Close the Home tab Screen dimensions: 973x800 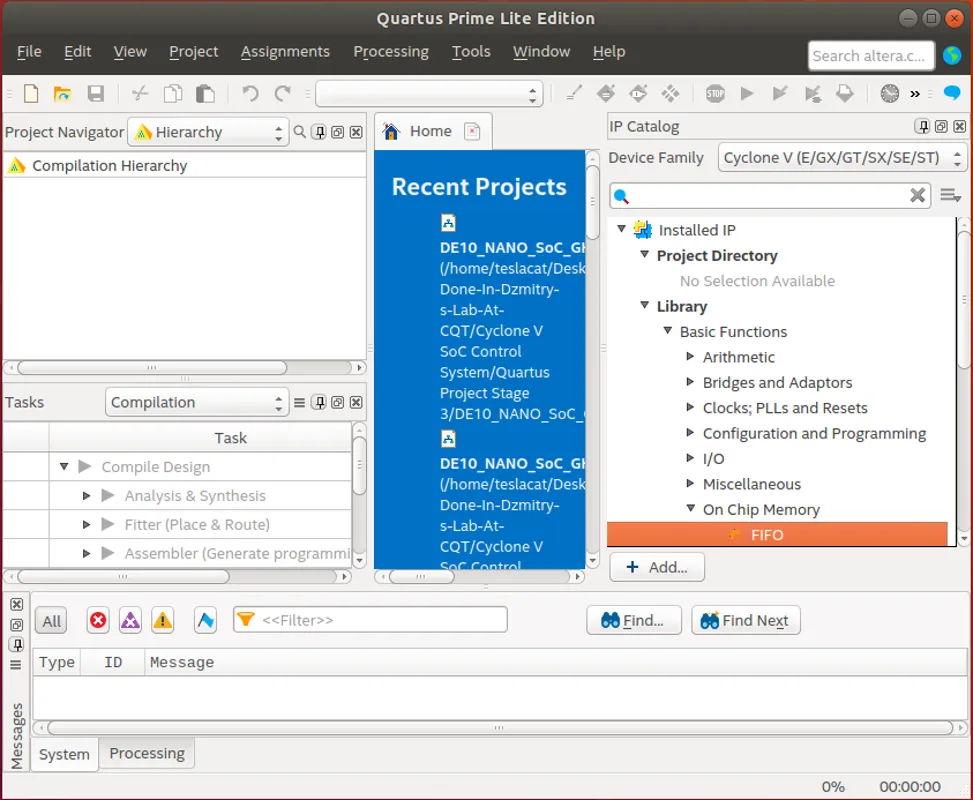[x=472, y=131]
